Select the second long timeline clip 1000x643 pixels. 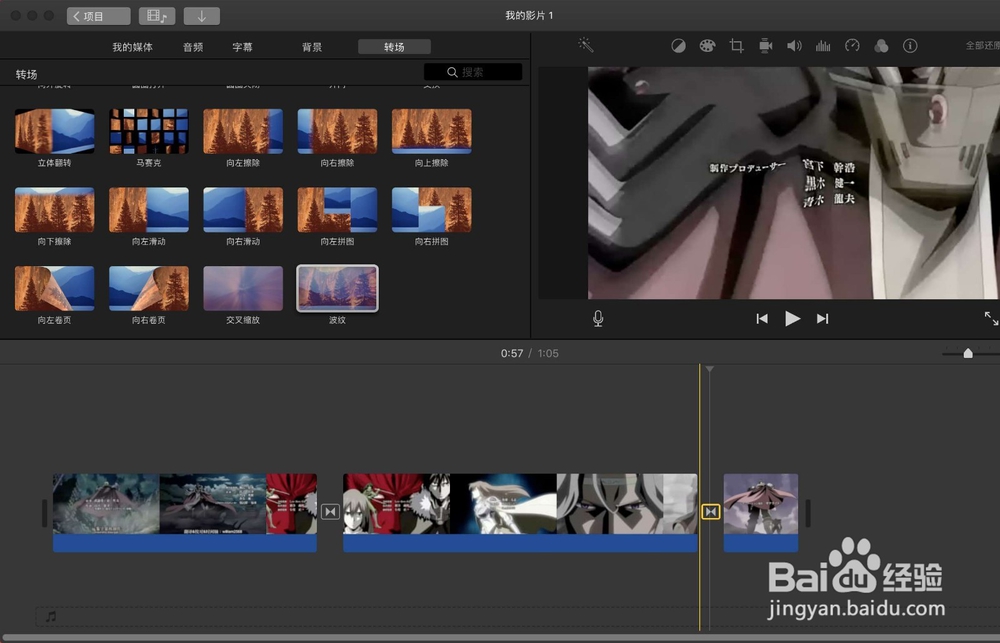point(520,512)
